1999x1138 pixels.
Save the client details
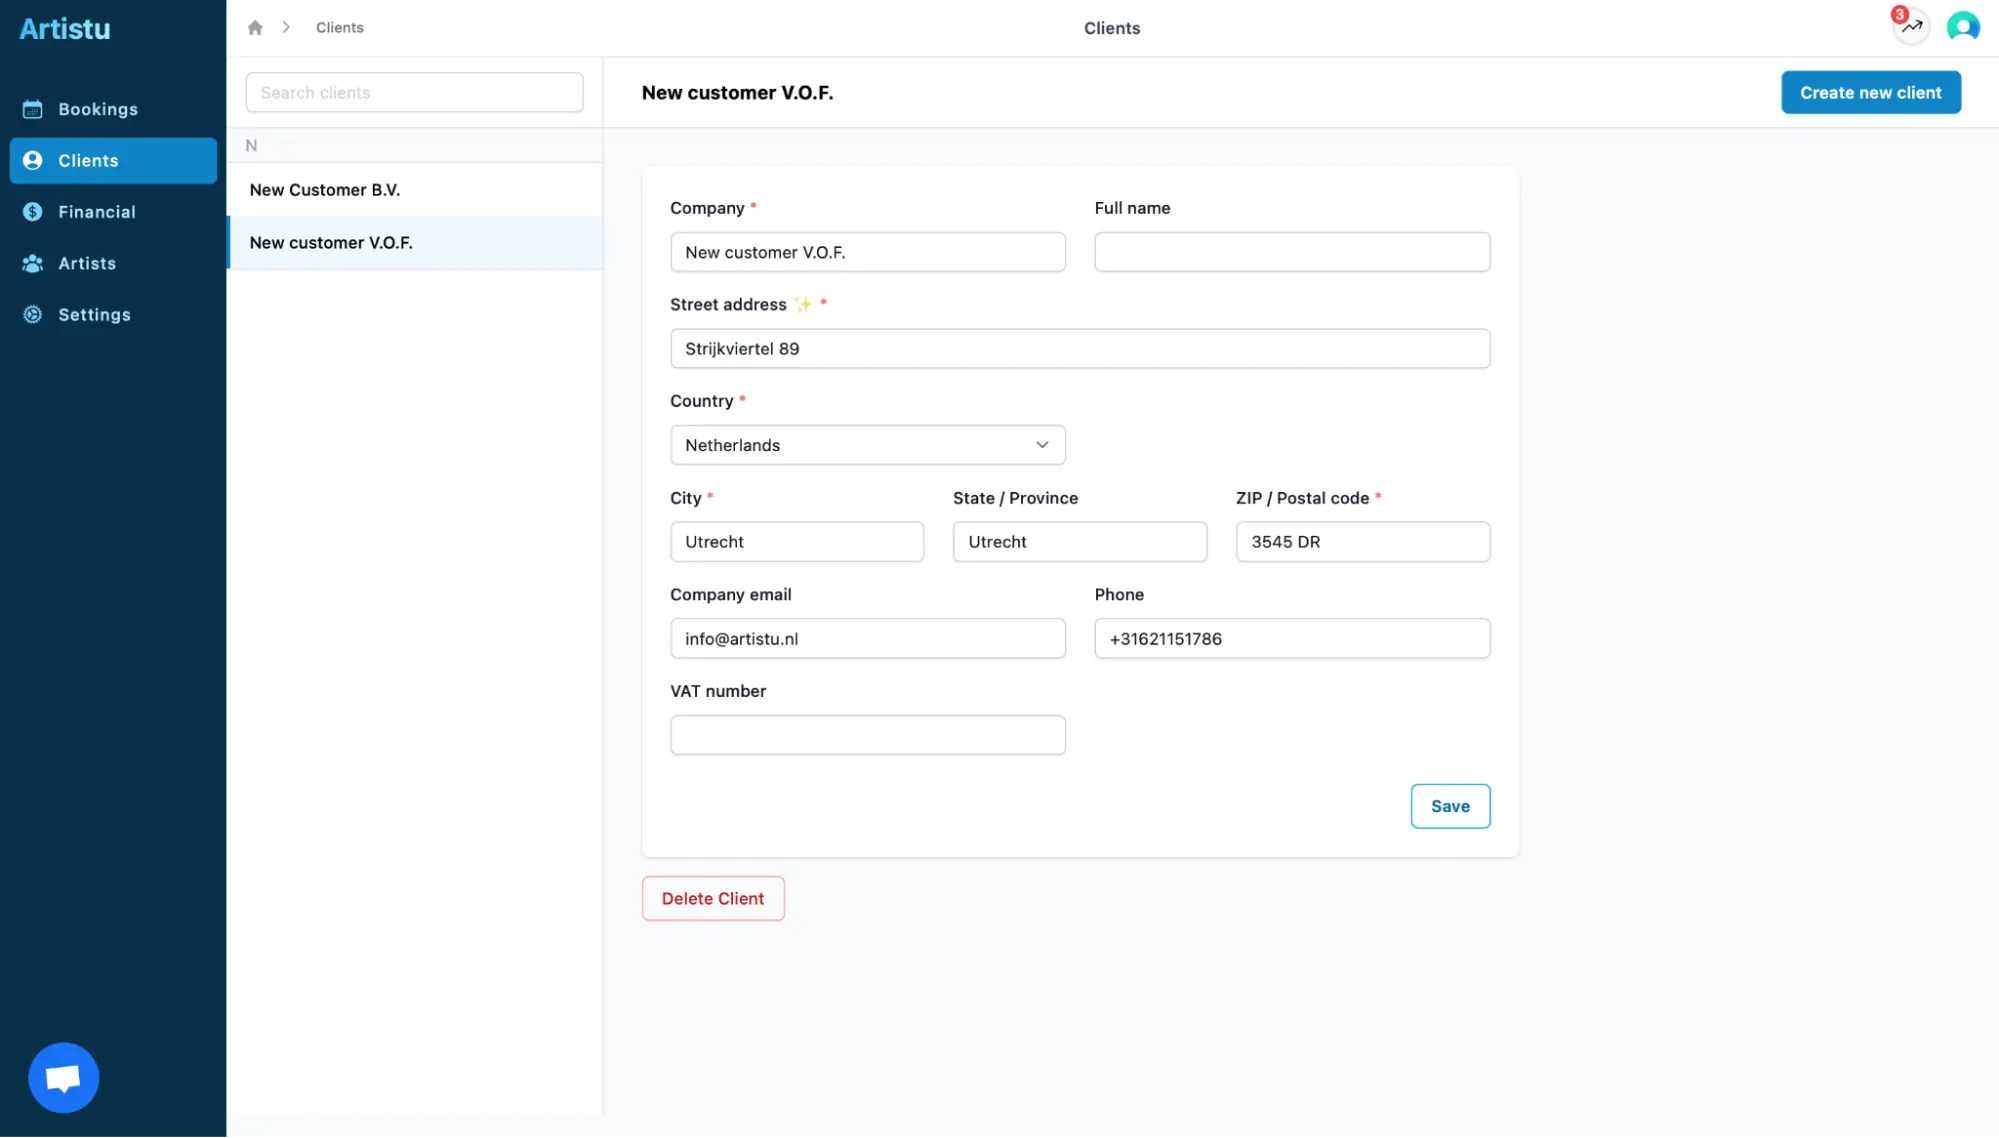[1449, 806]
